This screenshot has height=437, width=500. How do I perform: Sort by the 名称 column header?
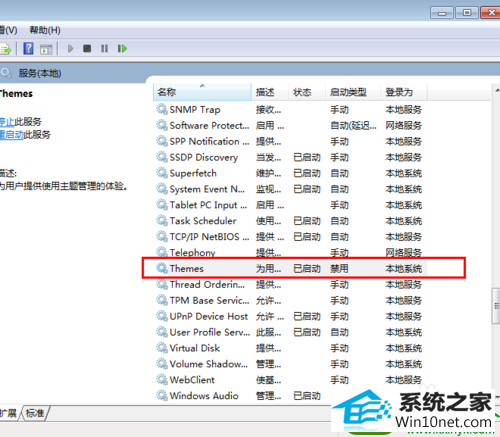[202, 92]
